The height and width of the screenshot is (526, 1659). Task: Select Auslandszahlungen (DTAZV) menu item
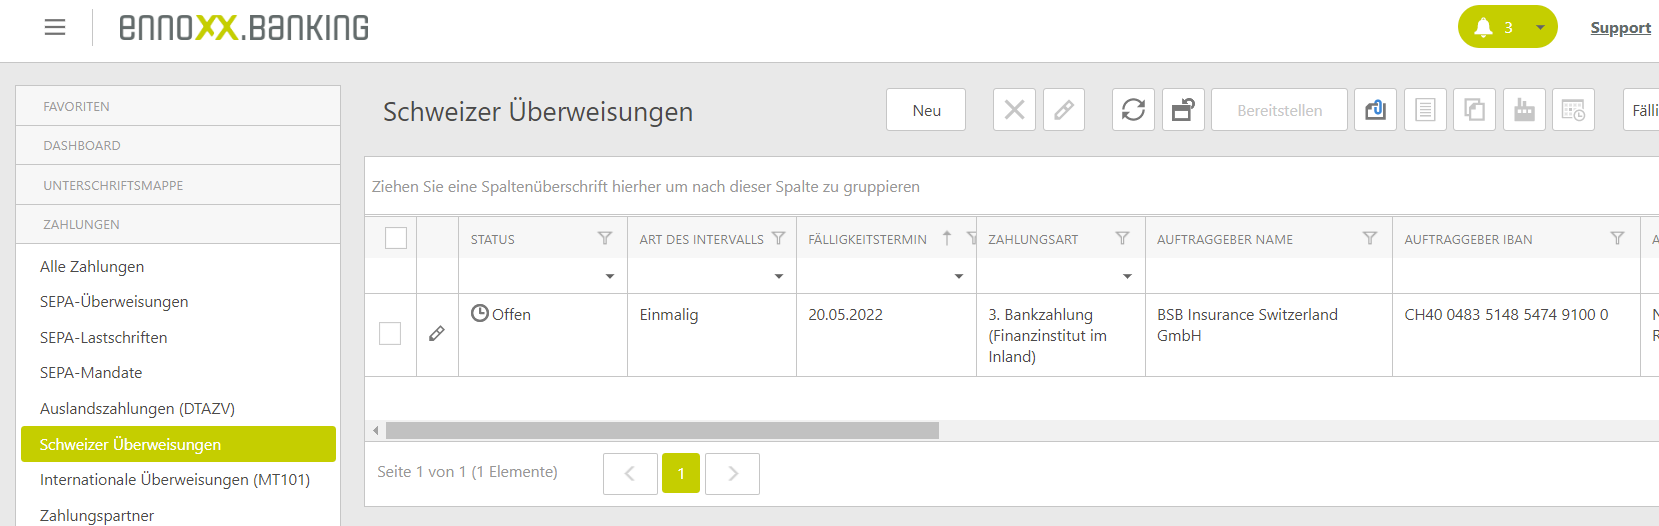(x=137, y=409)
